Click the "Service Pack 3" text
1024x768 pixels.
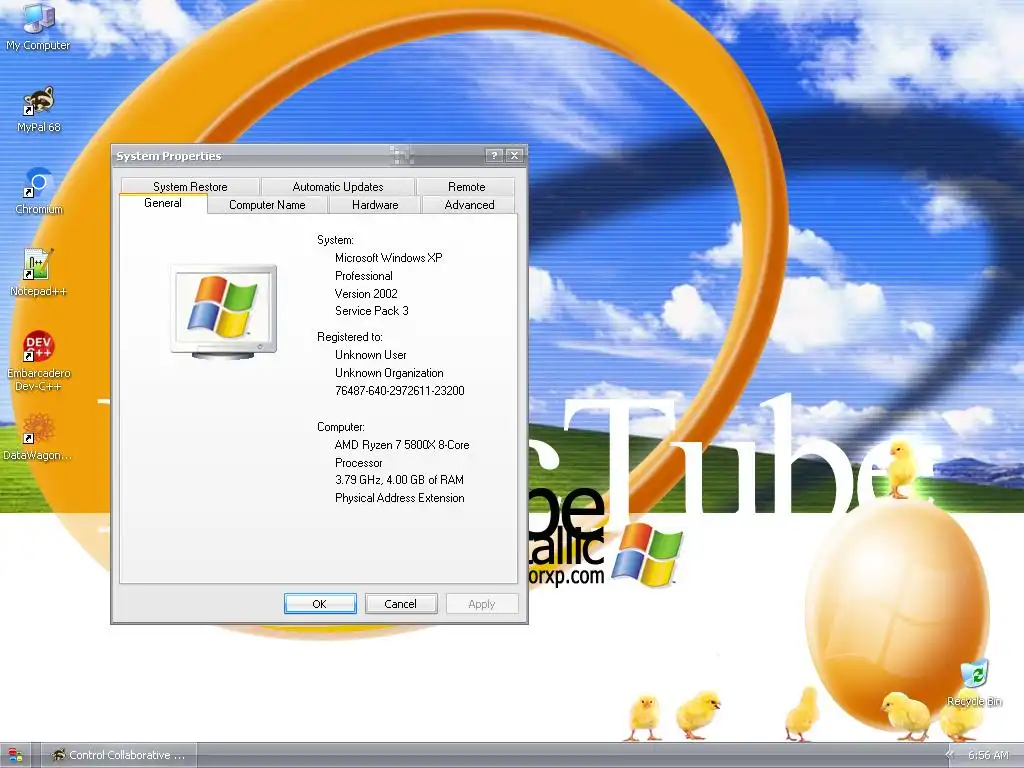click(372, 311)
